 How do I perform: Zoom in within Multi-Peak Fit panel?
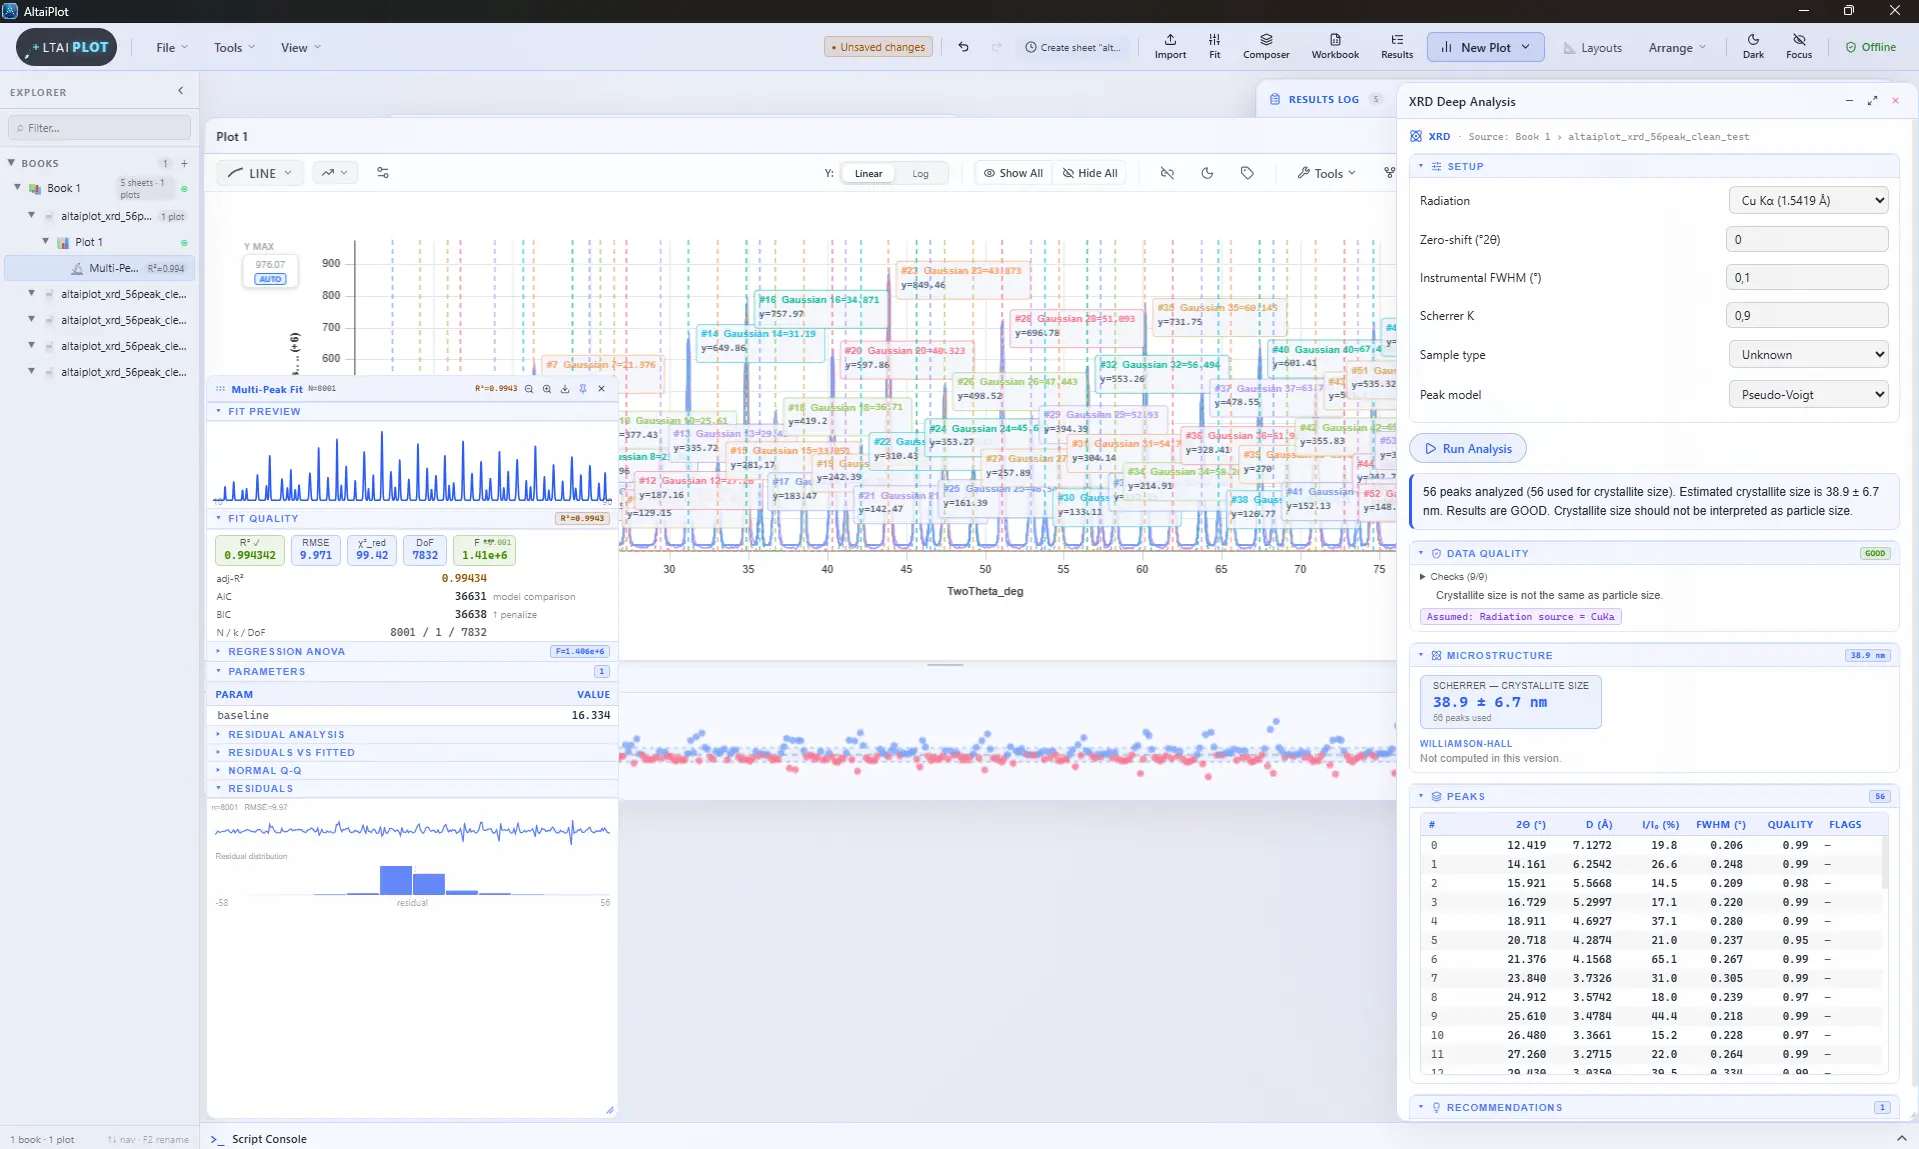[547, 389]
